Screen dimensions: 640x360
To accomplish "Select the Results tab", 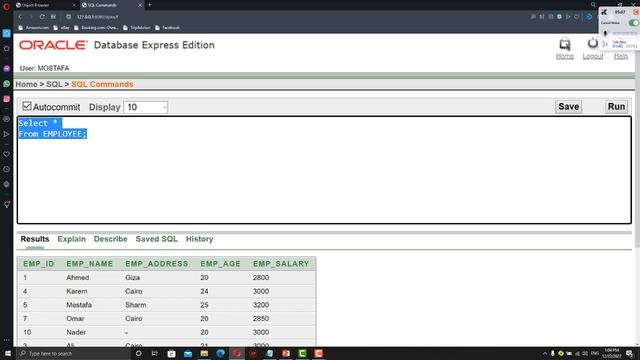I will coord(35,239).
